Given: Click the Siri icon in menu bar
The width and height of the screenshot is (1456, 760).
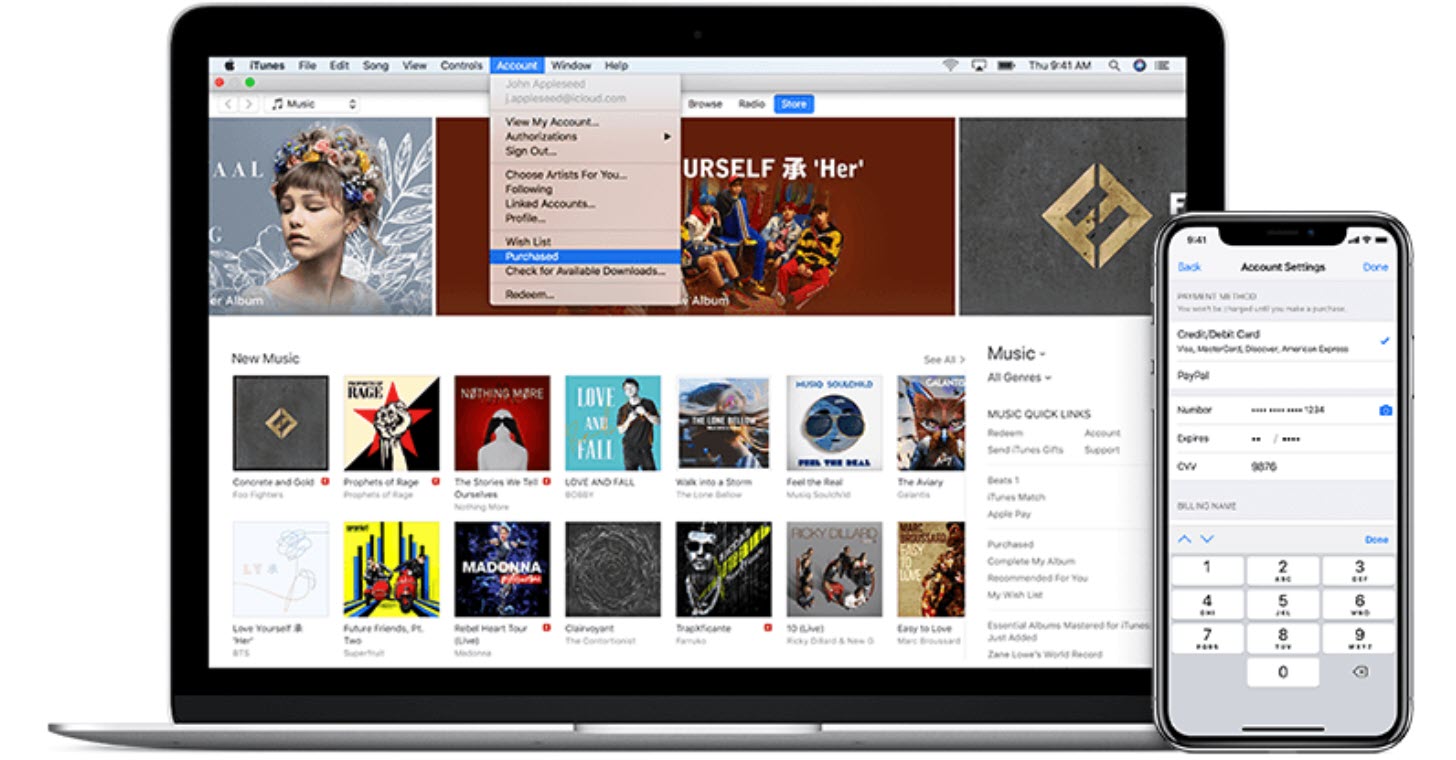Looking at the screenshot, I should click(1139, 66).
